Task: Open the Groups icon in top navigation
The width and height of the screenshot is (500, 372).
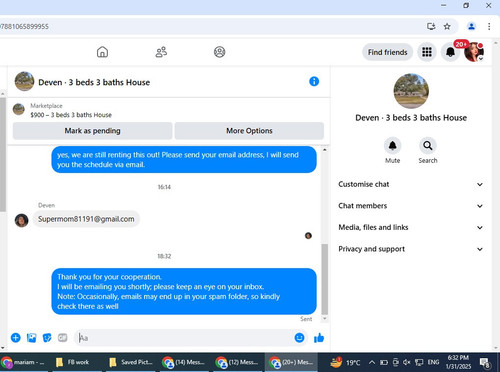Action: [x=219, y=52]
